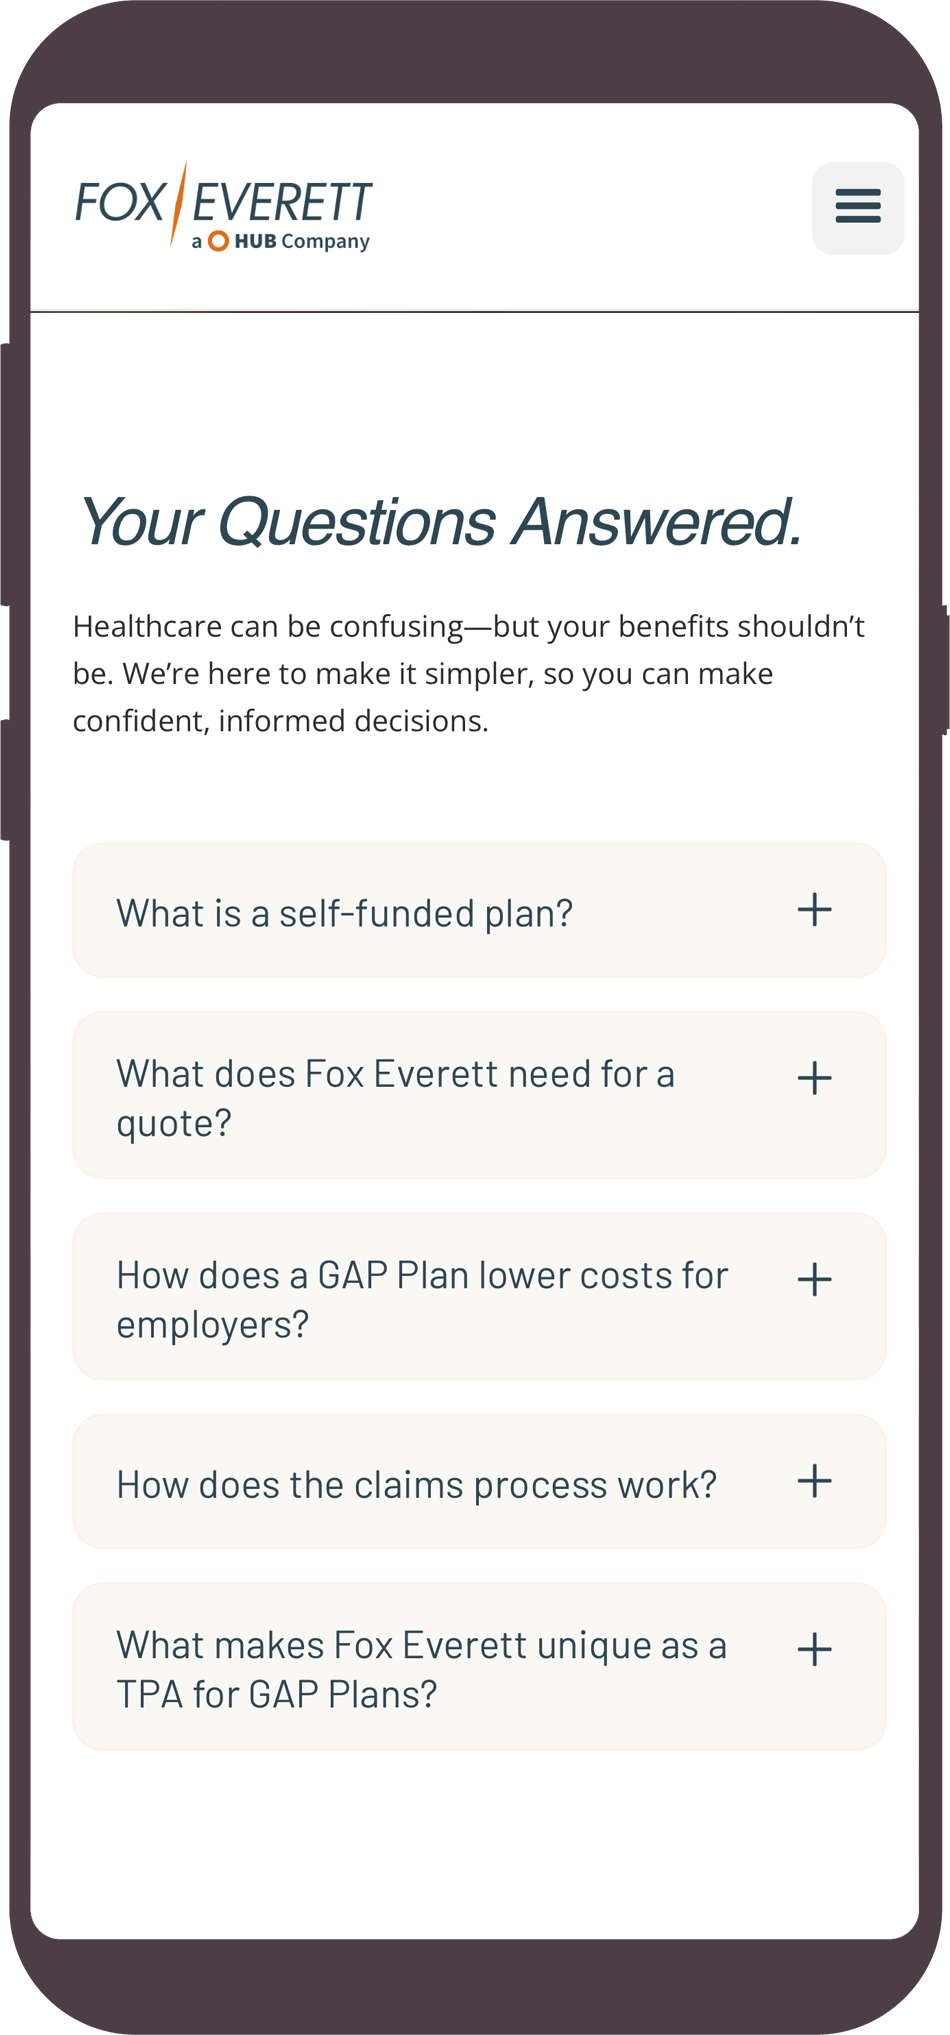This screenshot has width=950, height=2035.
Task: Click plus icon for self-funded plan question
Action: (814, 910)
